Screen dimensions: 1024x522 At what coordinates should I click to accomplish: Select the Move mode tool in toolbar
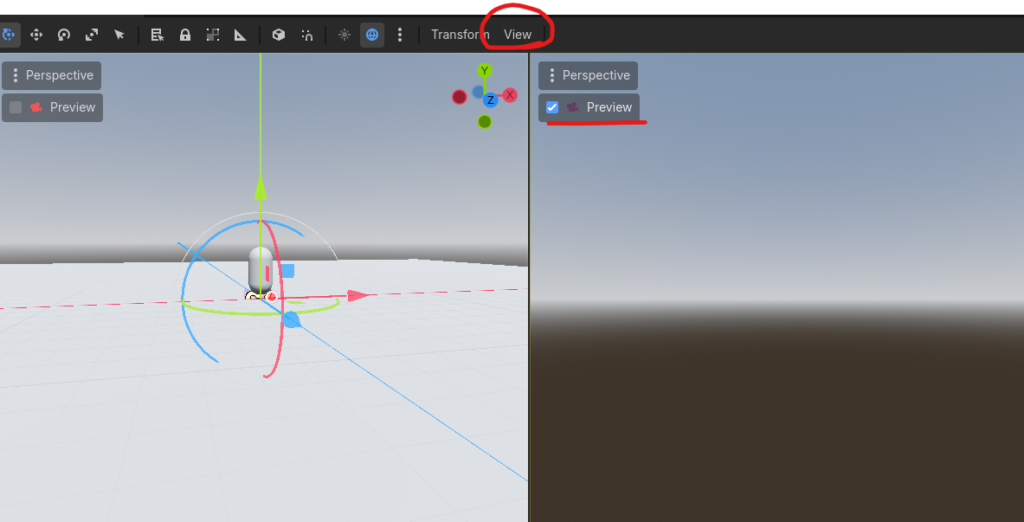(37, 35)
